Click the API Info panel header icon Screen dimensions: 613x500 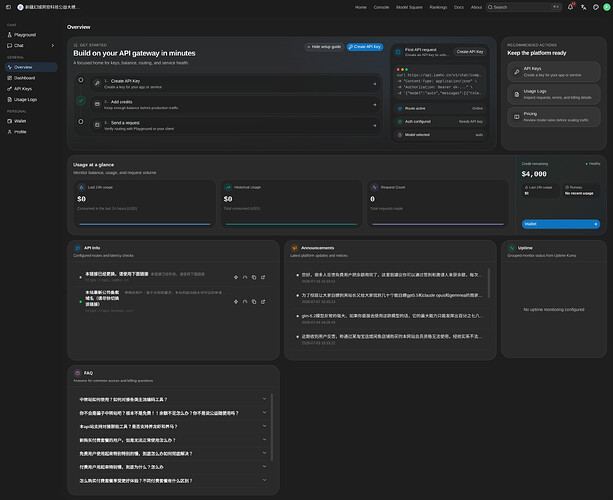tap(77, 248)
